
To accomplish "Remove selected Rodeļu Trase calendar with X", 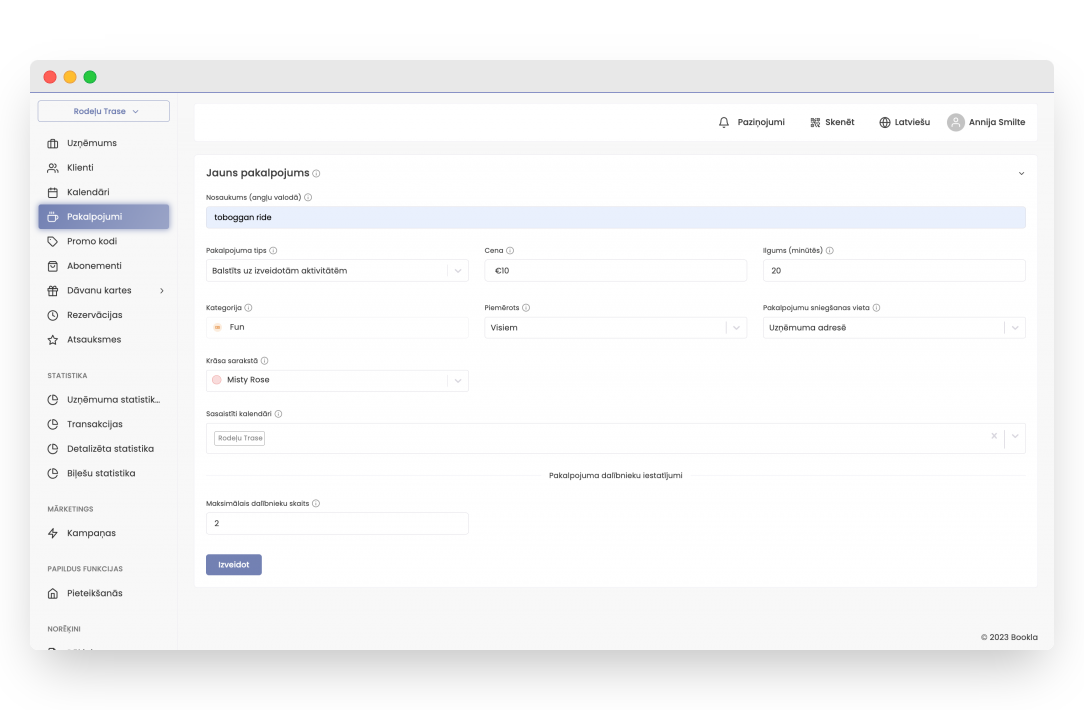I will pyautogui.click(x=994, y=437).
